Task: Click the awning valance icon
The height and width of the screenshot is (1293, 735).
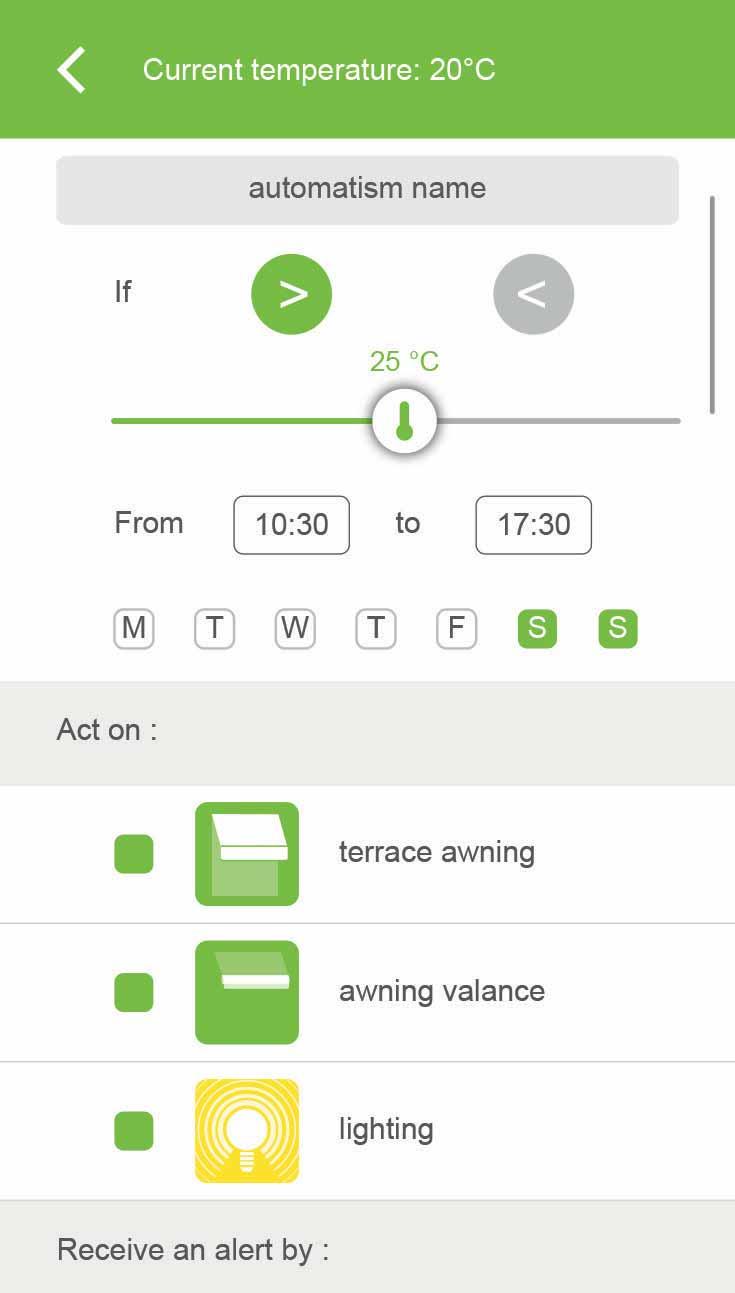Action: tap(247, 992)
